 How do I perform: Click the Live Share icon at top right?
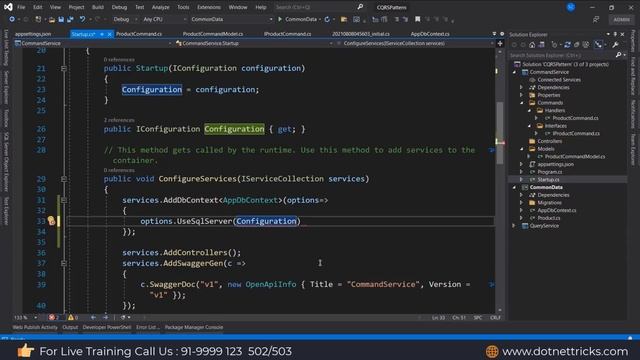point(596,19)
